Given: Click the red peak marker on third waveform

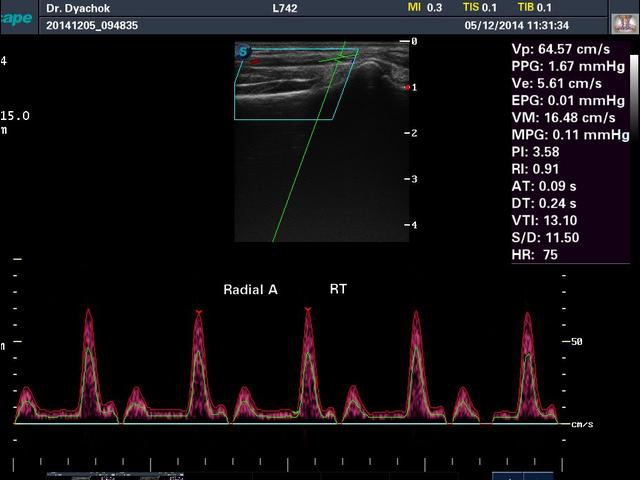Looking at the screenshot, I should pyautogui.click(x=307, y=311).
